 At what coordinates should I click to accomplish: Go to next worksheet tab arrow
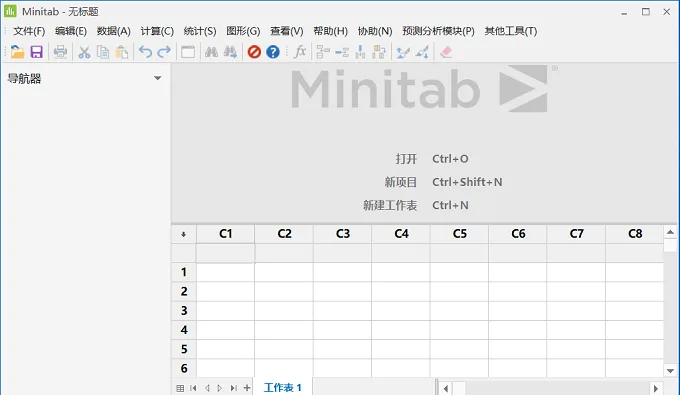click(220, 388)
